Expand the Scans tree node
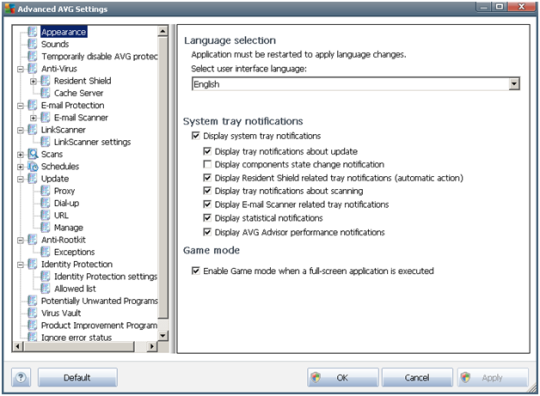The width and height of the screenshot is (540, 396). pos(20,155)
